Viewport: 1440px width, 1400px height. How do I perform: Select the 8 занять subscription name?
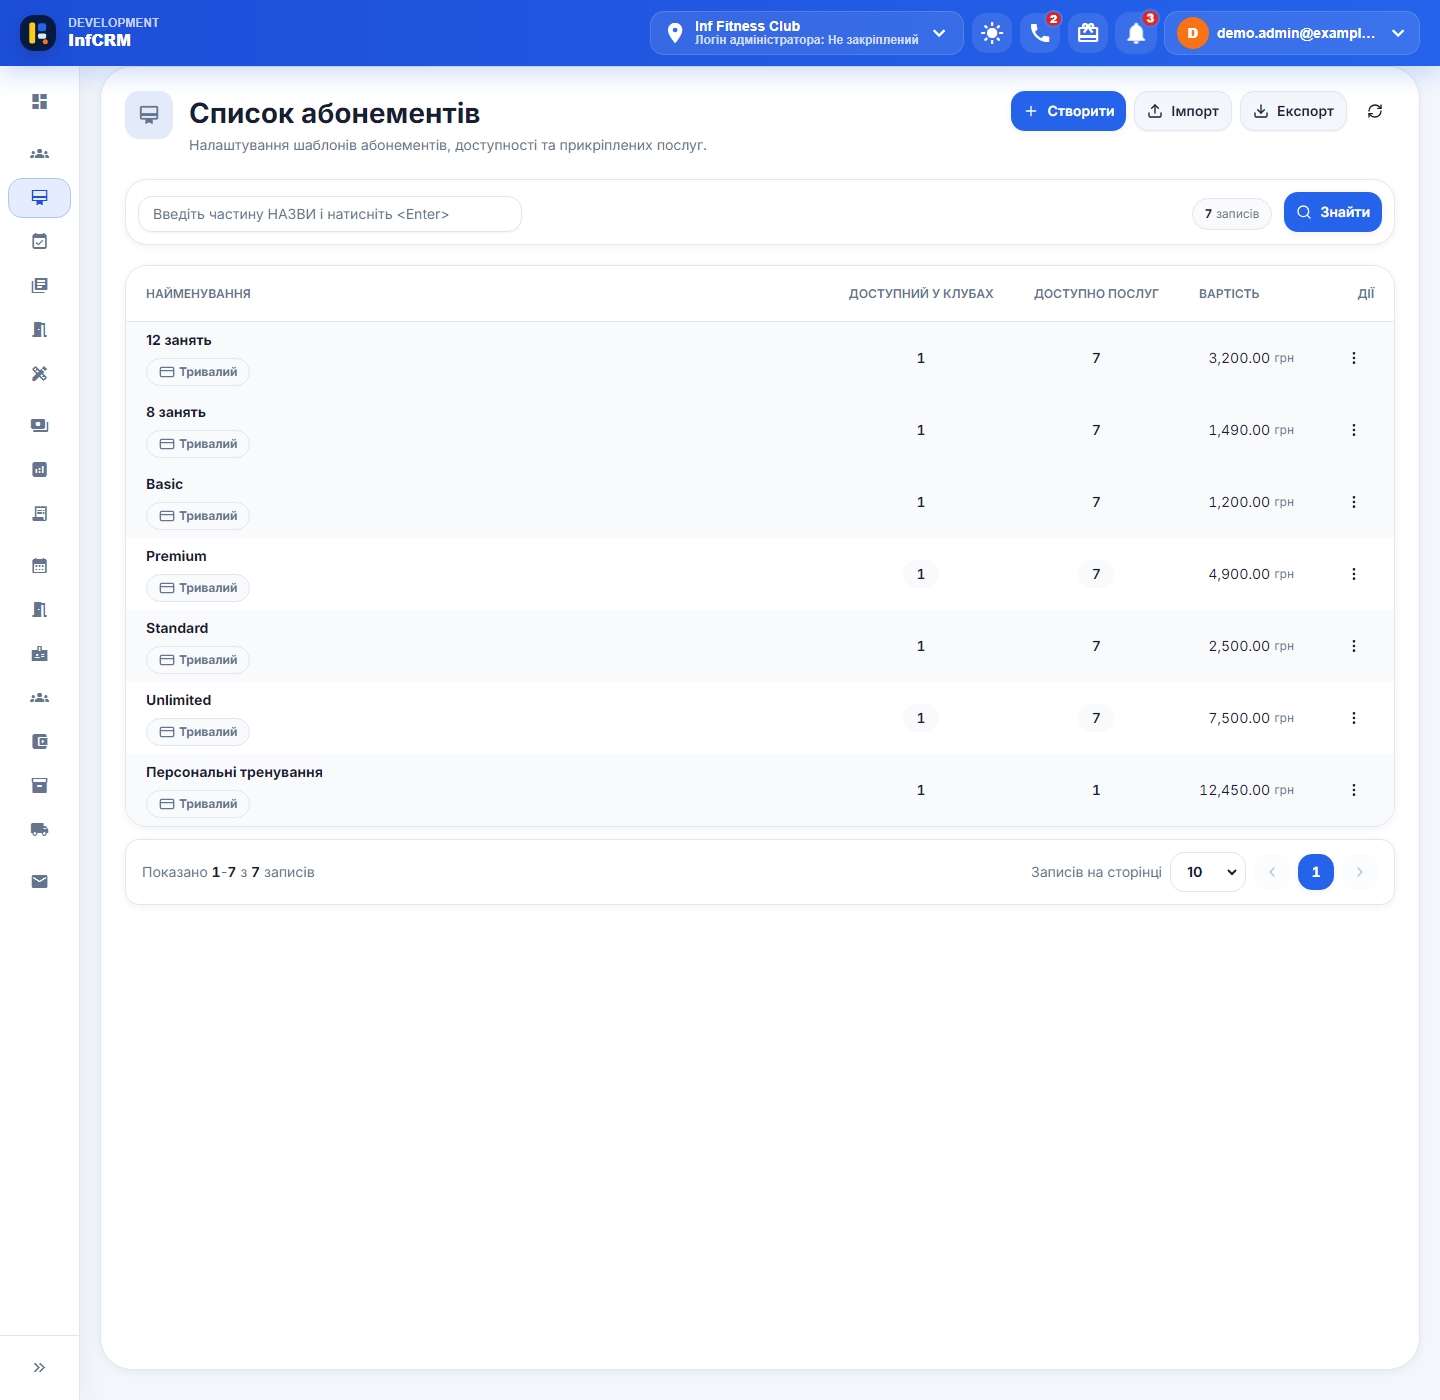[x=176, y=412]
